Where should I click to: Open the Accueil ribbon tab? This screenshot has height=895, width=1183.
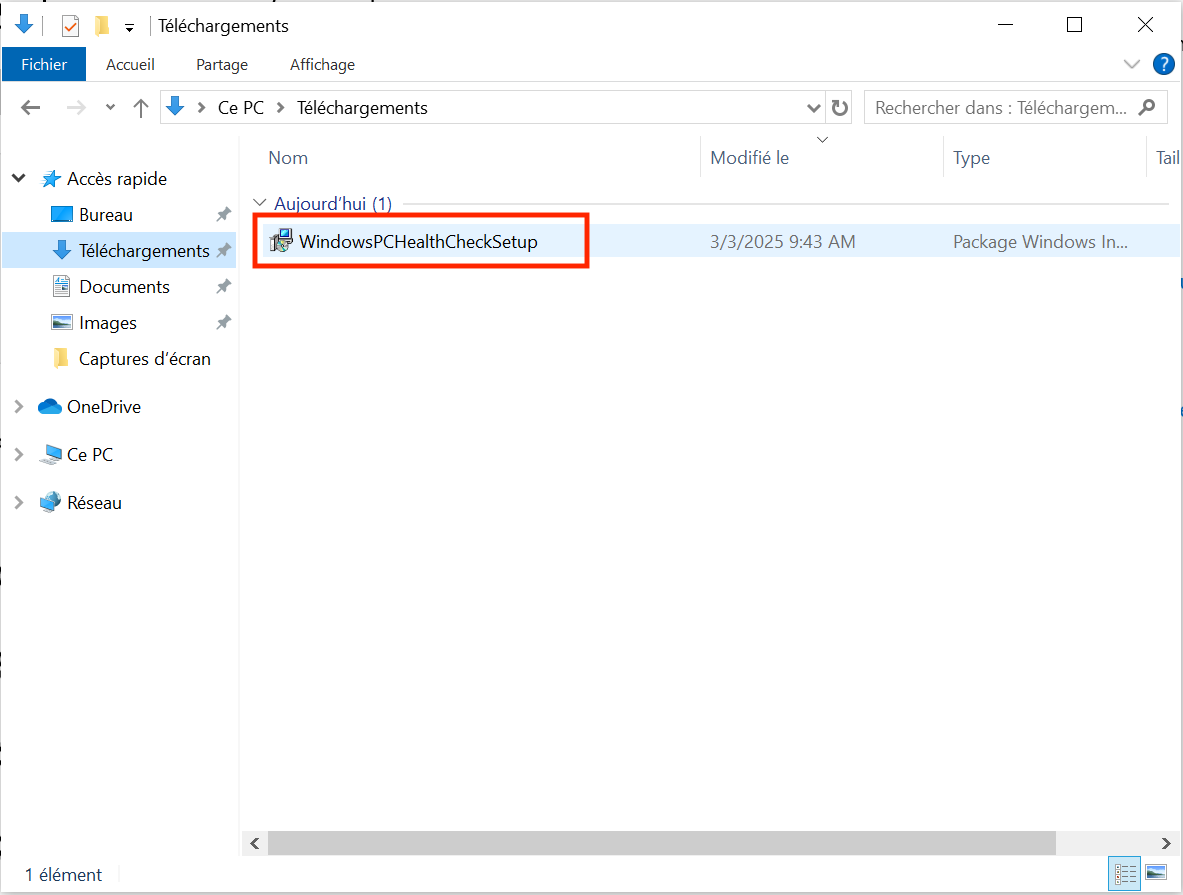(131, 64)
